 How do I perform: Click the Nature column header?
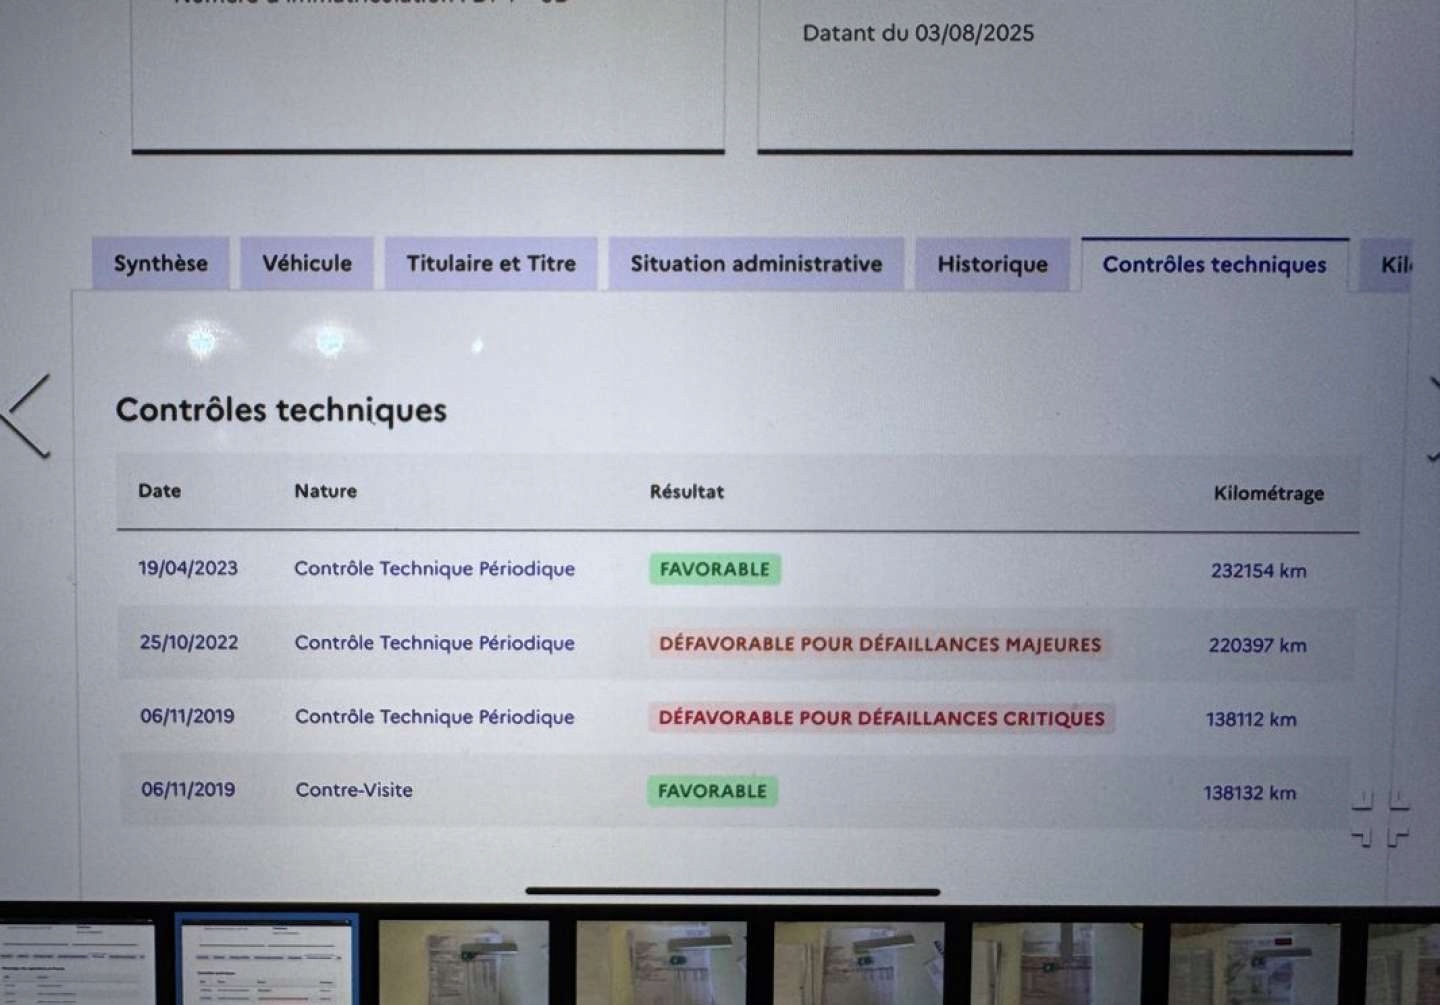pos(325,491)
